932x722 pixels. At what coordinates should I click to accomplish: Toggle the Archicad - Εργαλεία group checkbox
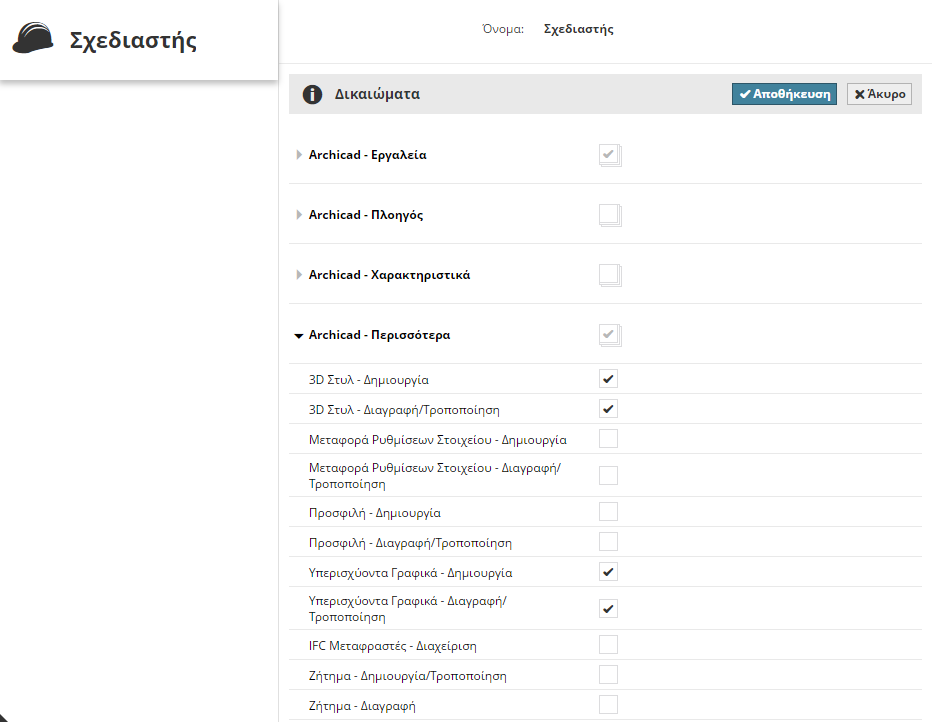pos(609,155)
